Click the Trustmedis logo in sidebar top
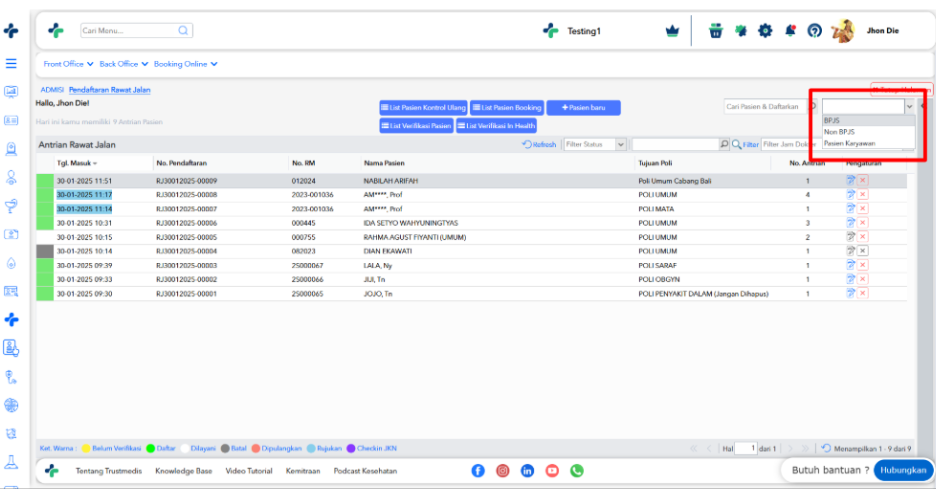The width and height of the screenshot is (936, 489). tap(11, 30)
